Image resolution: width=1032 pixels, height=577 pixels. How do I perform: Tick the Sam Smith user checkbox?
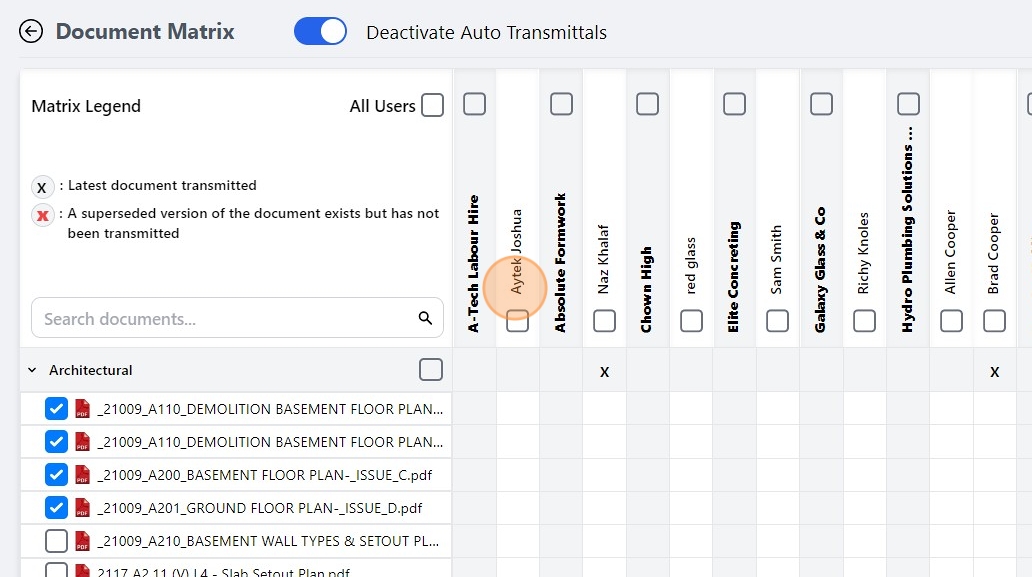[777, 321]
